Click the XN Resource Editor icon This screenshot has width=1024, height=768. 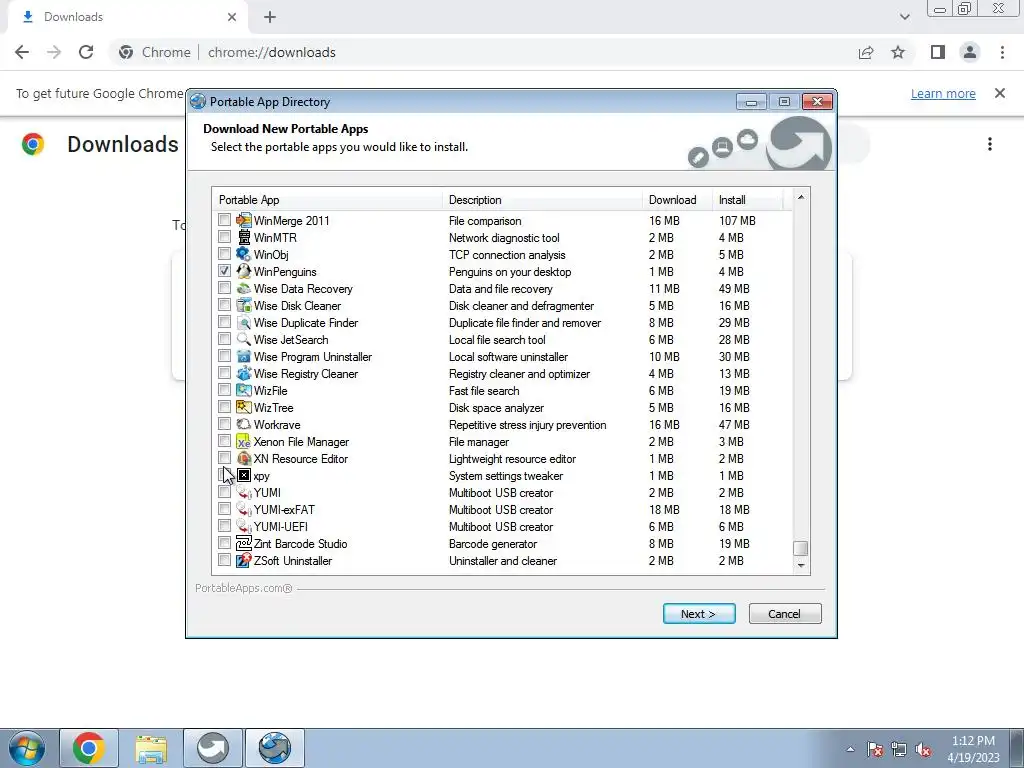244,458
